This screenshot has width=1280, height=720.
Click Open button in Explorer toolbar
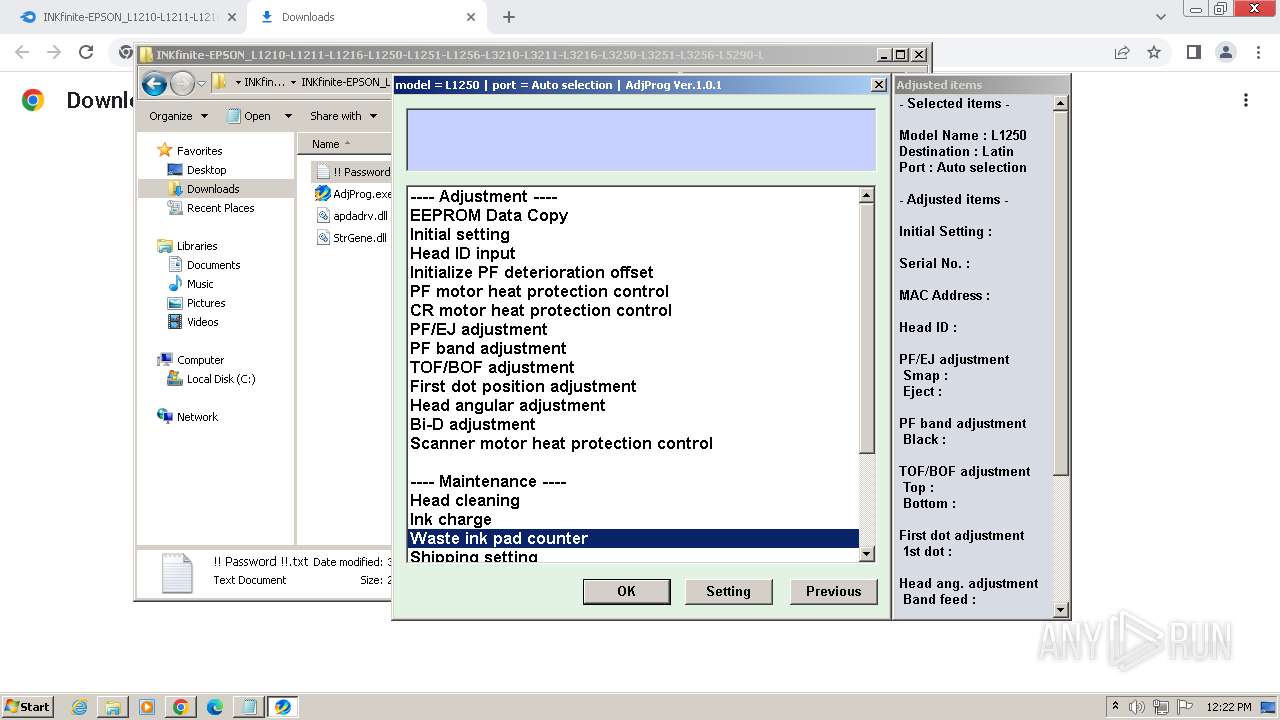click(x=250, y=116)
